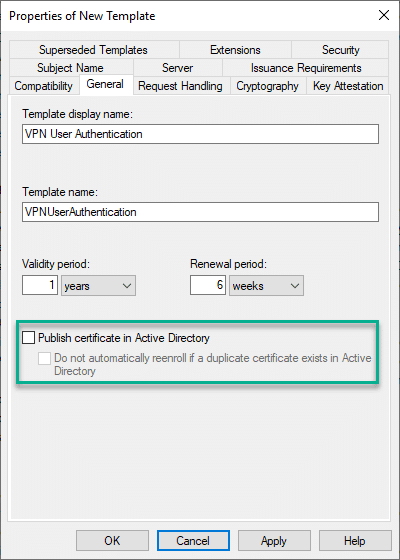The width and height of the screenshot is (400, 560).
Task: Go to the Subject Name tab
Action: (71, 68)
